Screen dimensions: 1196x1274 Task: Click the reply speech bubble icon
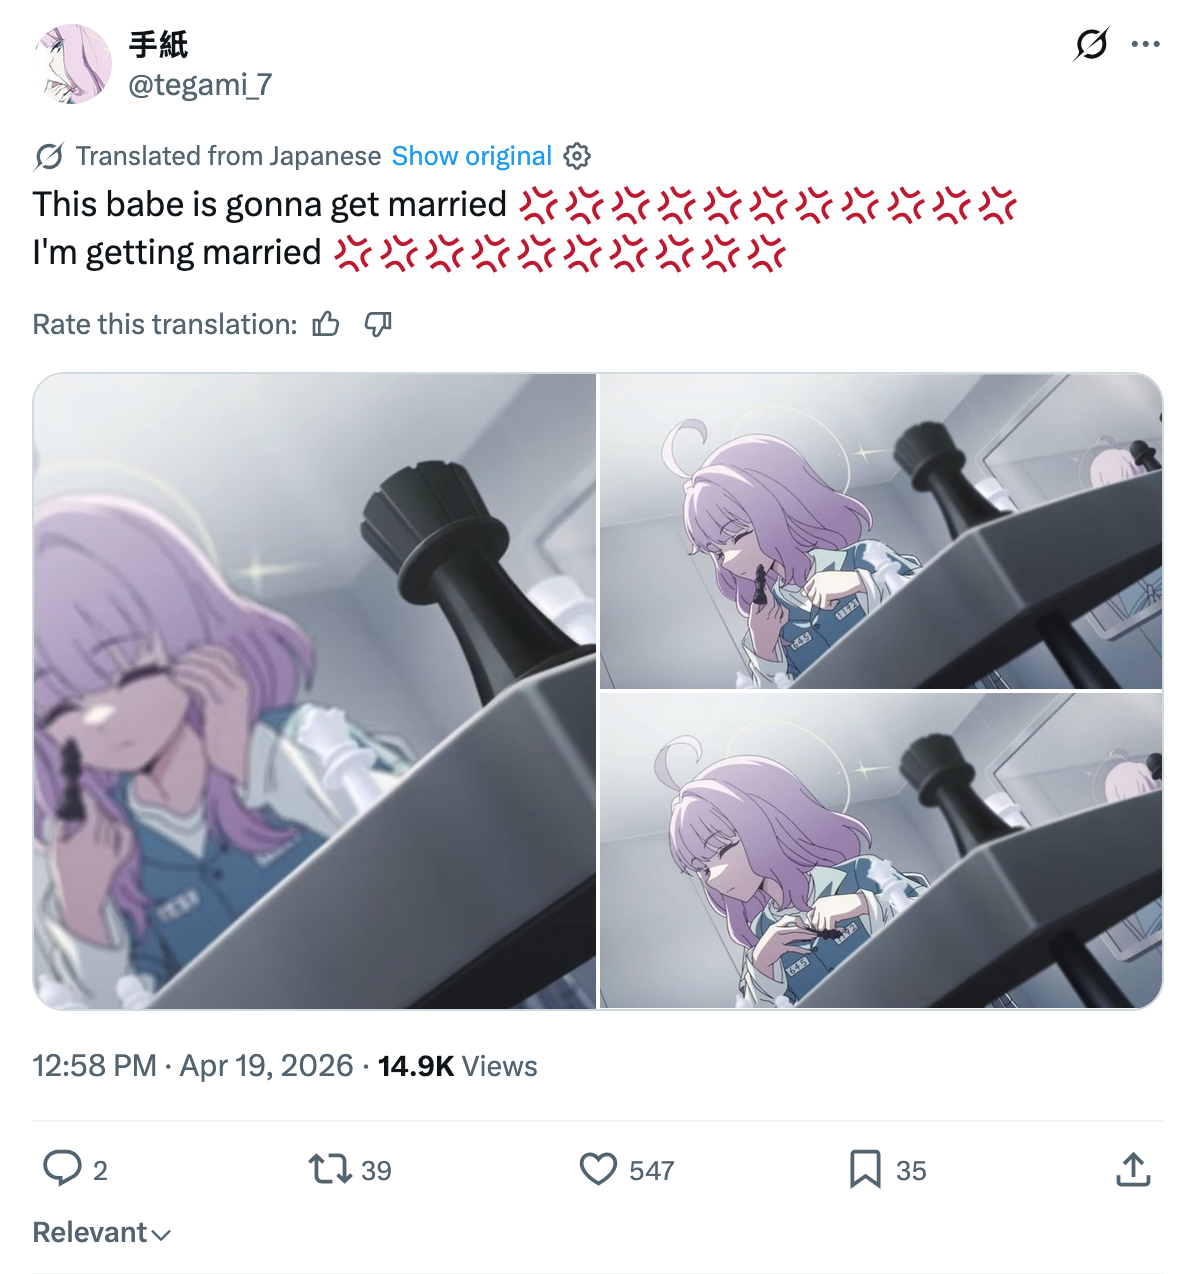[x=62, y=1168]
